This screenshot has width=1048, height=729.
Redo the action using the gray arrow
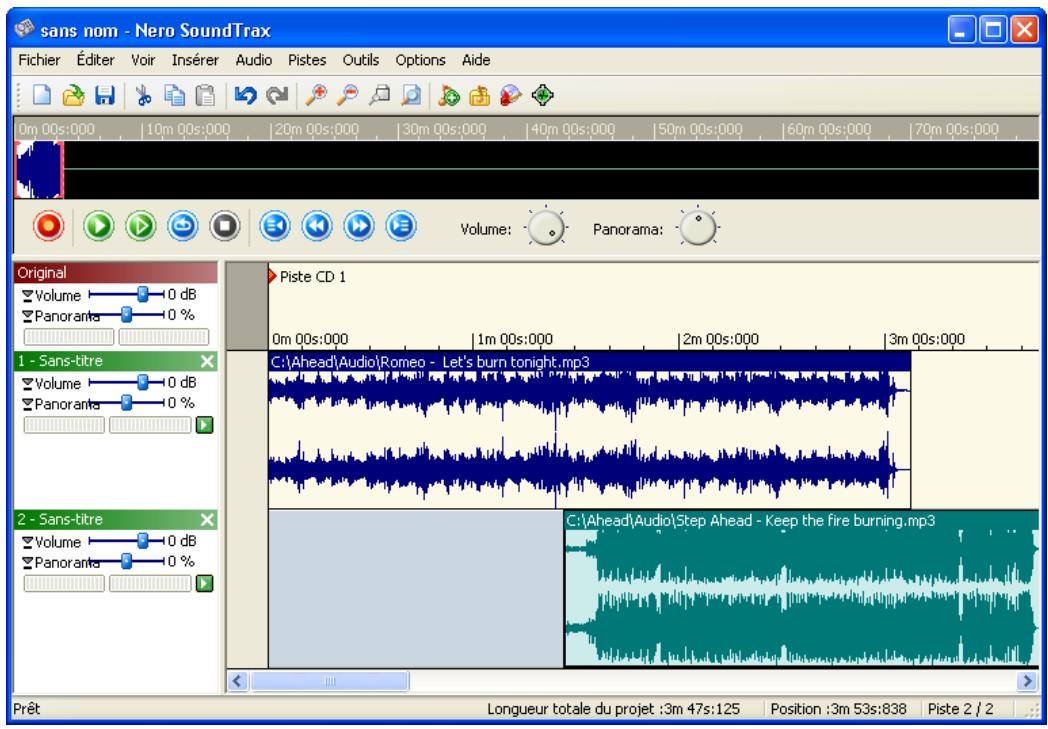(x=277, y=96)
